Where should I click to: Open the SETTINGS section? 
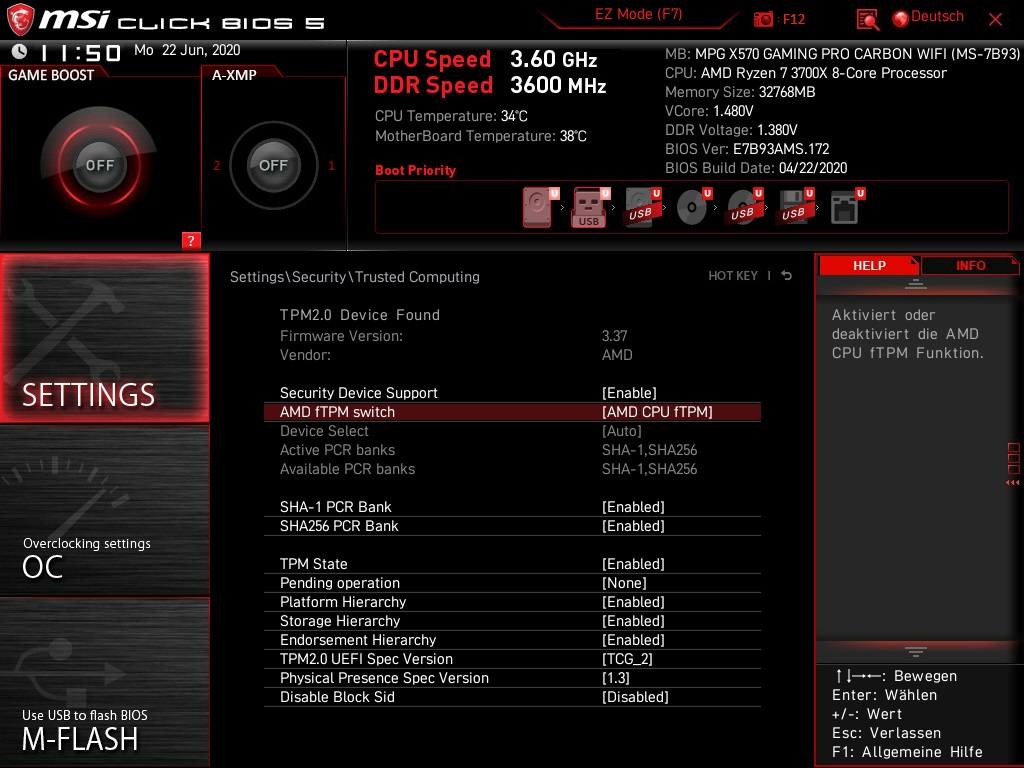pyautogui.click(x=104, y=338)
